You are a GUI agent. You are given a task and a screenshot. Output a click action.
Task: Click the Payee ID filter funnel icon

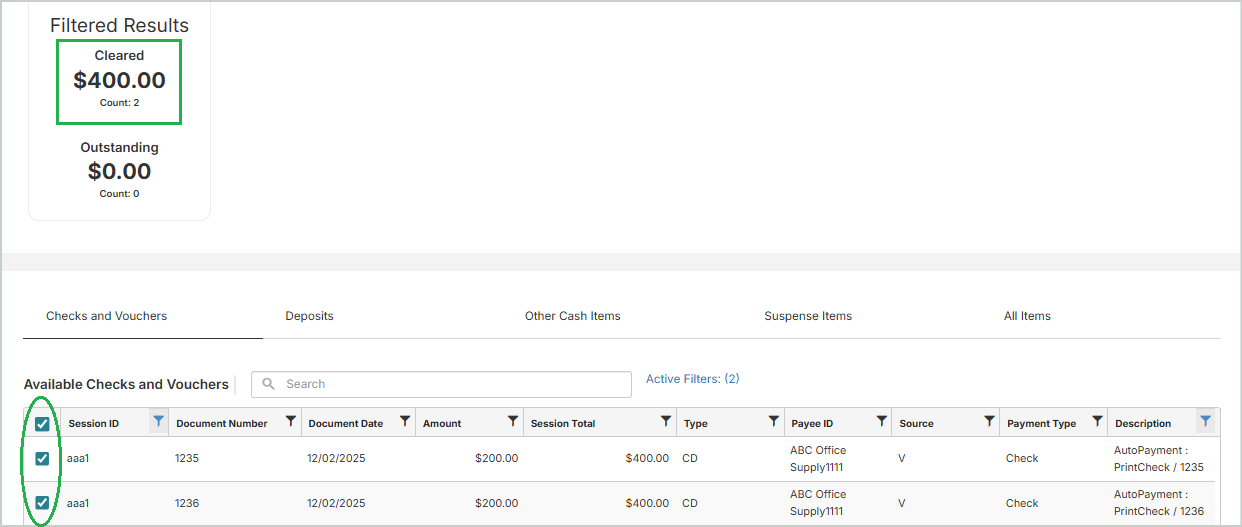pyautogui.click(x=881, y=422)
